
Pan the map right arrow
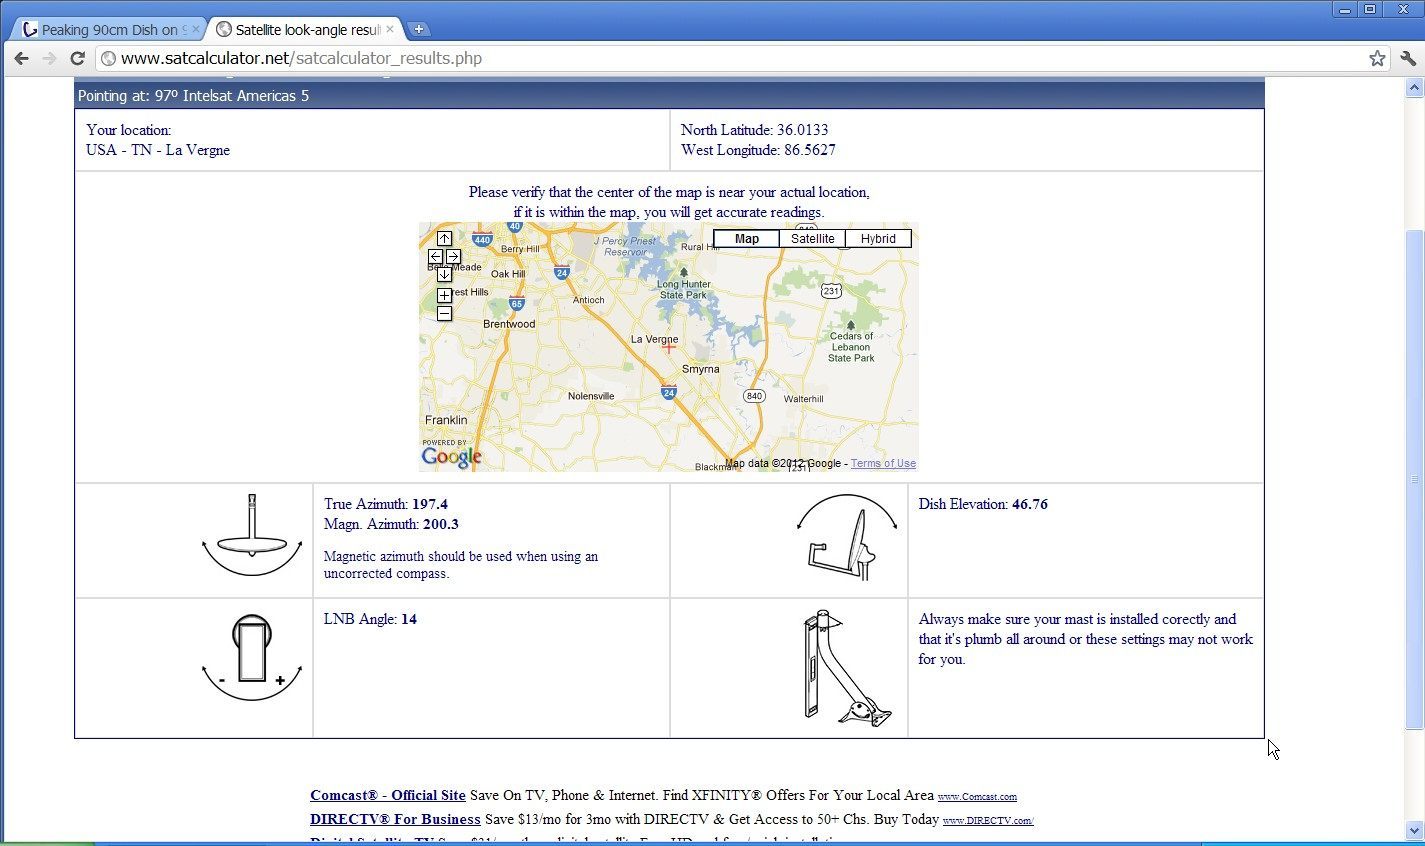click(x=453, y=256)
